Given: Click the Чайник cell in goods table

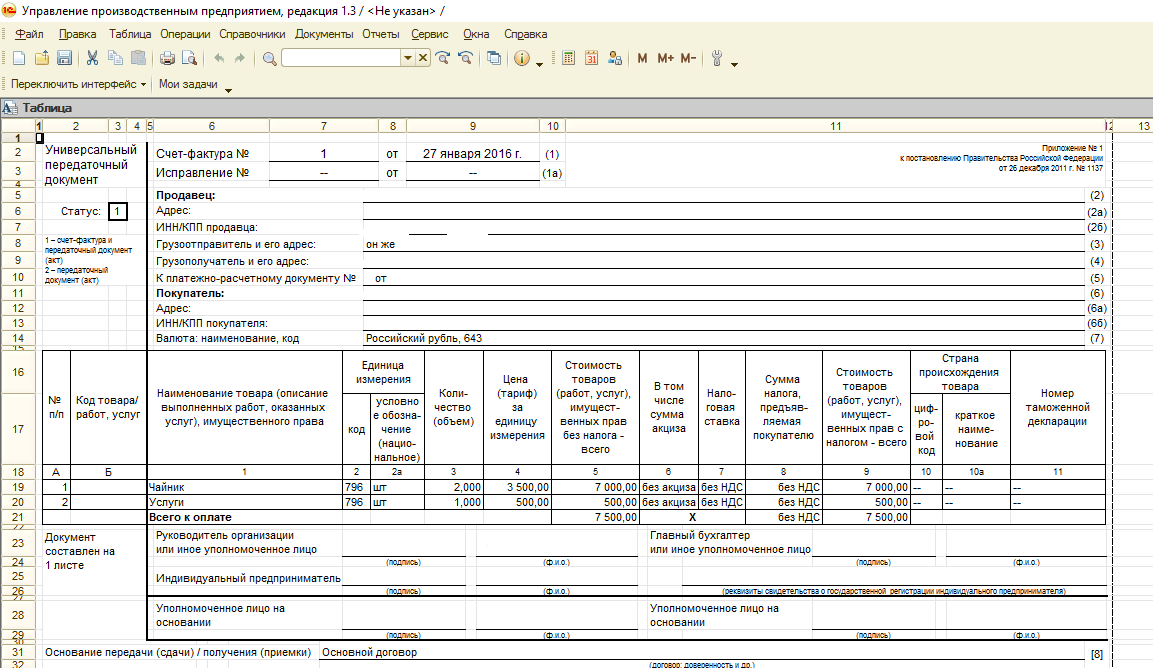Looking at the screenshot, I should click(x=245, y=487).
